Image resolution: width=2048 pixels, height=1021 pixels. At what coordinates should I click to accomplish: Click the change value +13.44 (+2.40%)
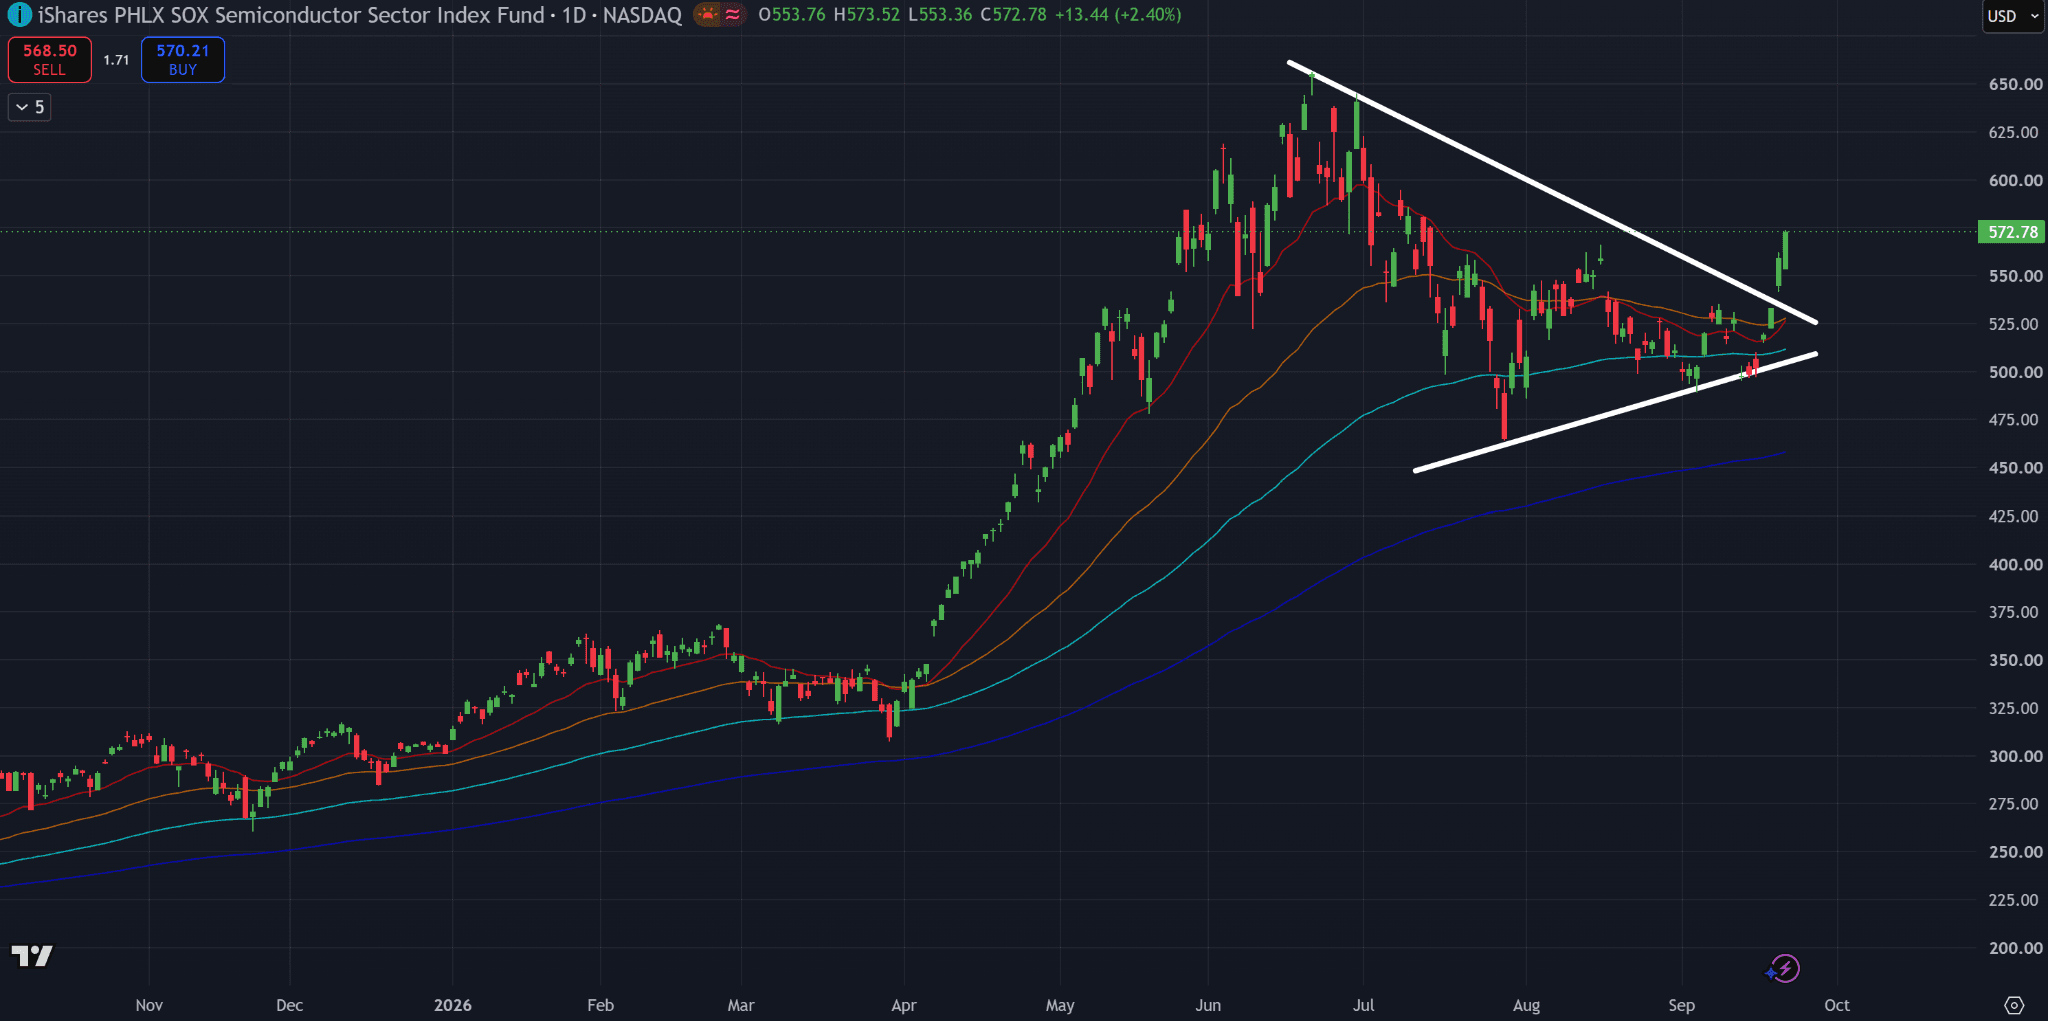pos(1118,15)
